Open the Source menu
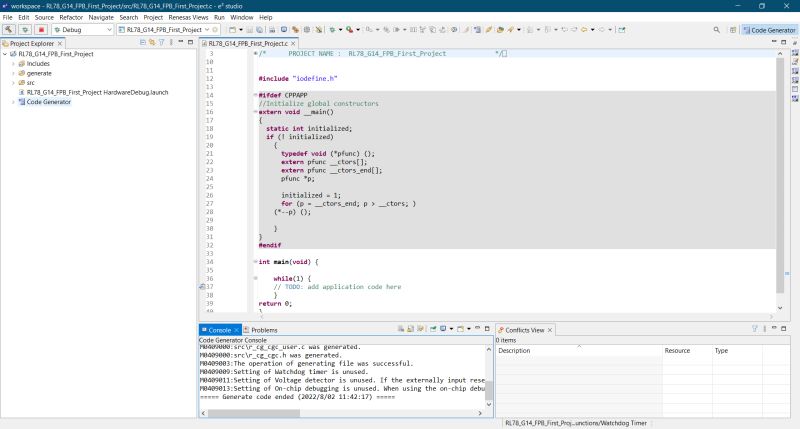800x429 pixels. [x=44, y=17]
